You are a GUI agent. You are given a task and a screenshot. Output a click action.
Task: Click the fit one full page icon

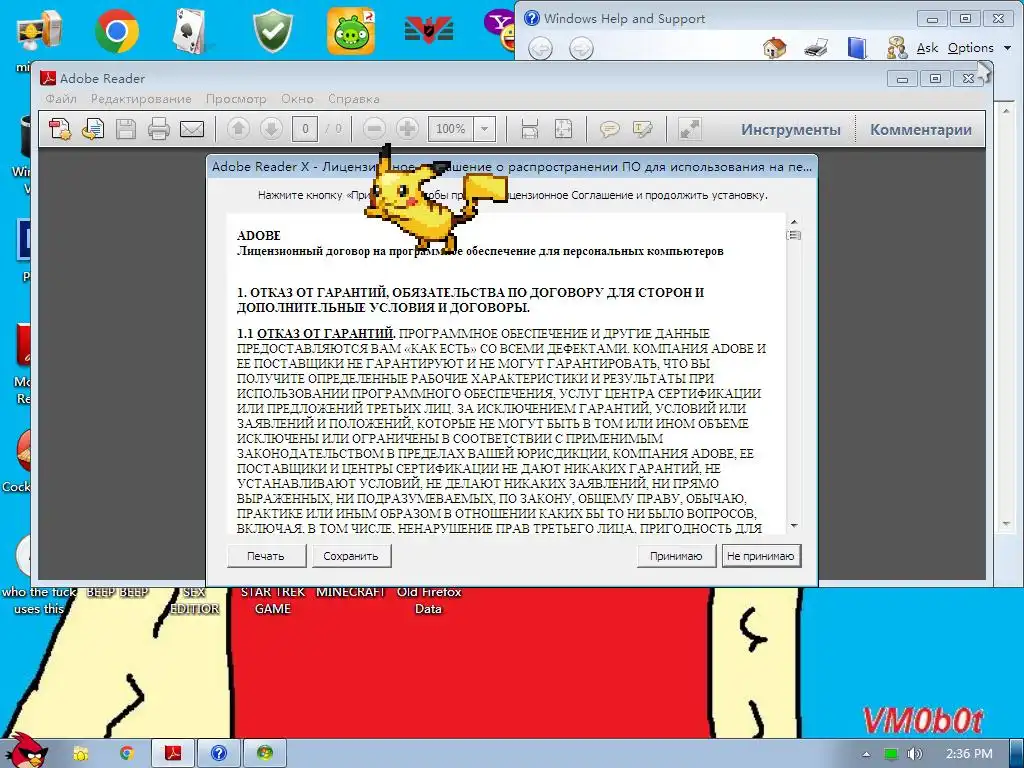(x=563, y=129)
